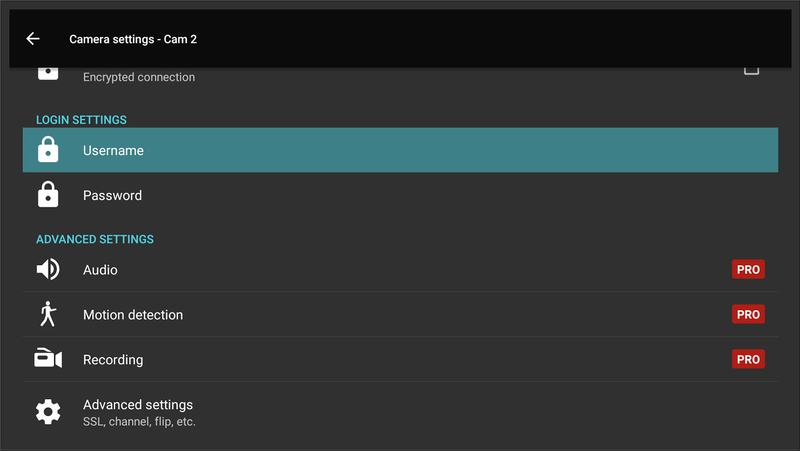The height and width of the screenshot is (451, 800).
Task: Click the Recording camera icon
Action: click(48, 359)
